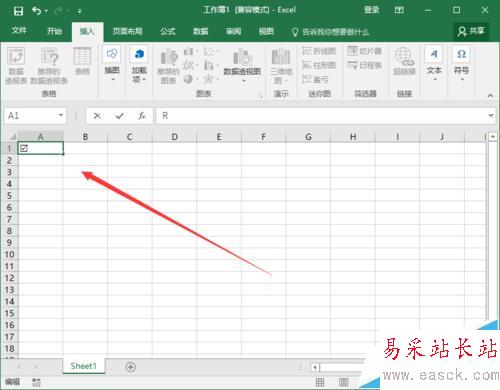Open the Name Box dropdown arrow

pos(61,115)
